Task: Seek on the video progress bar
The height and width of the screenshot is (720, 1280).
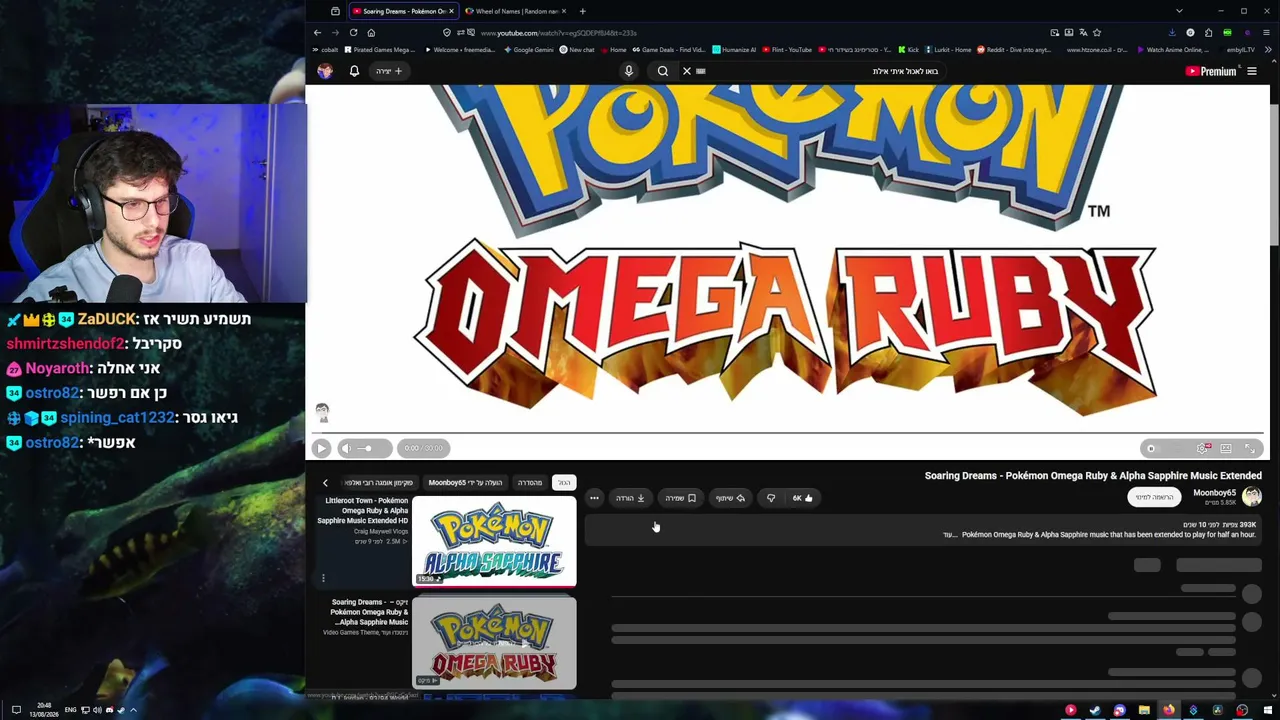Action: [x=787, y=433]
